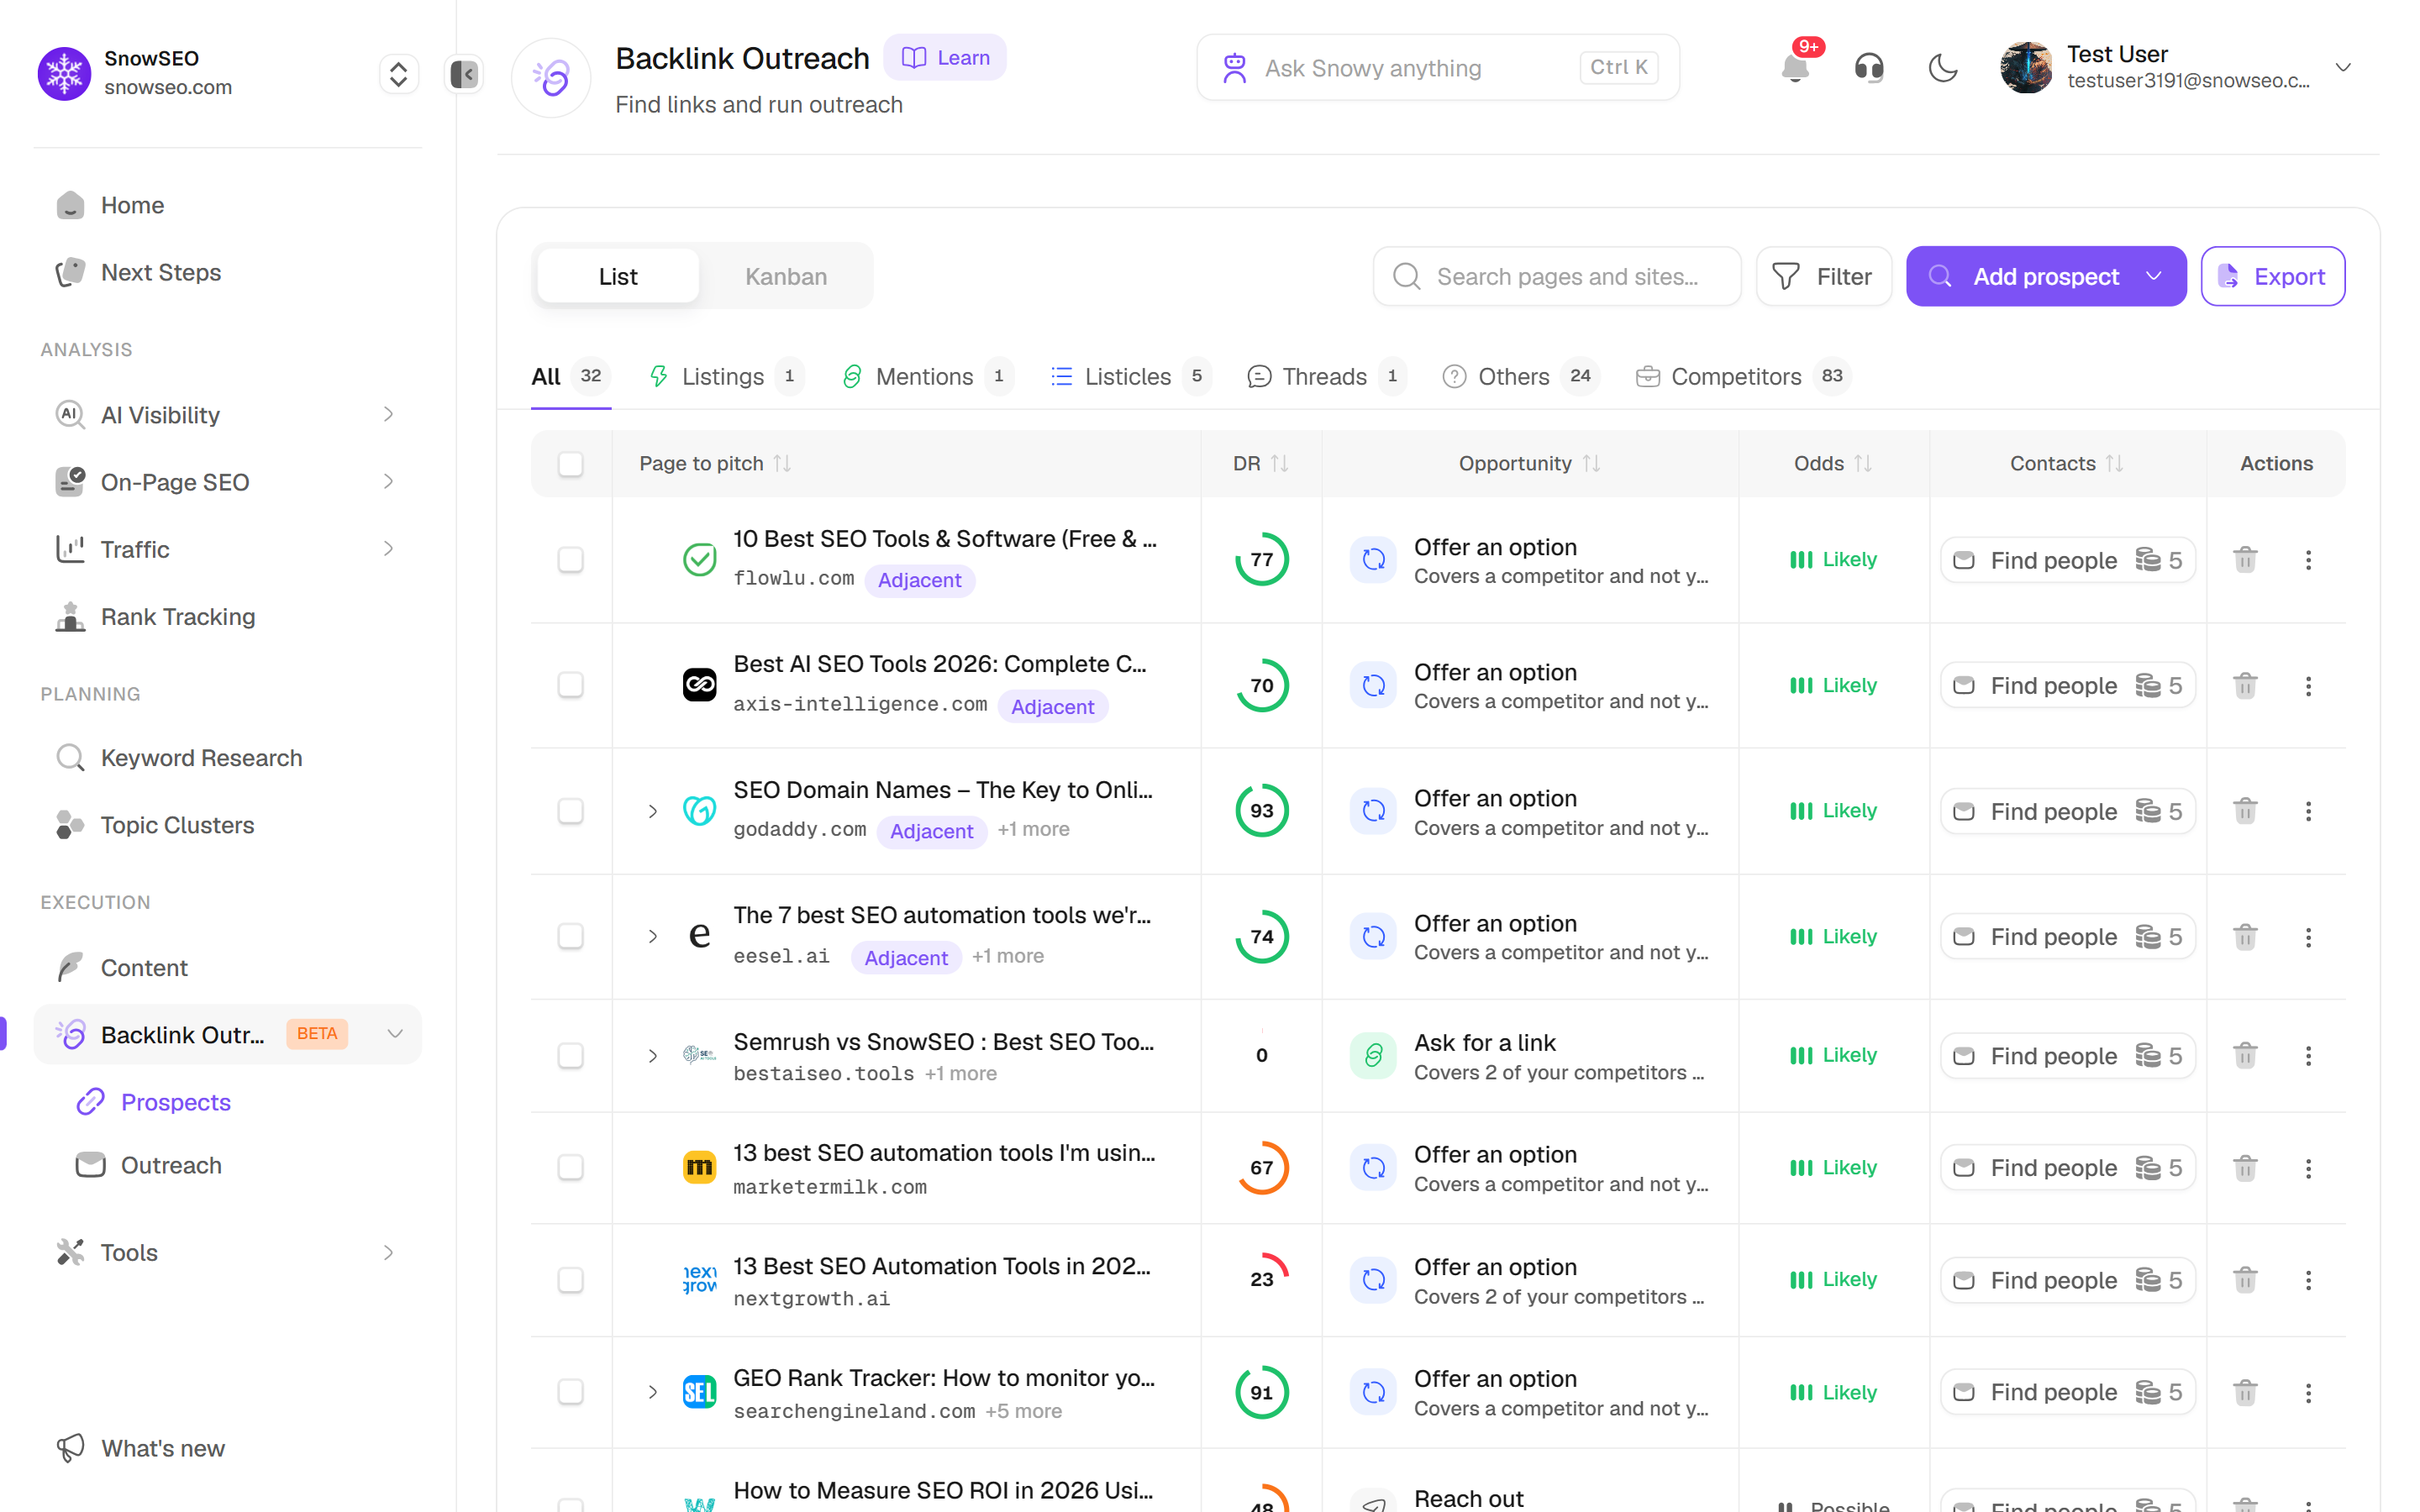Open the Test User account dropdown
2420x1512 pixels.
pyautogui.click(x=2343, y=68)
